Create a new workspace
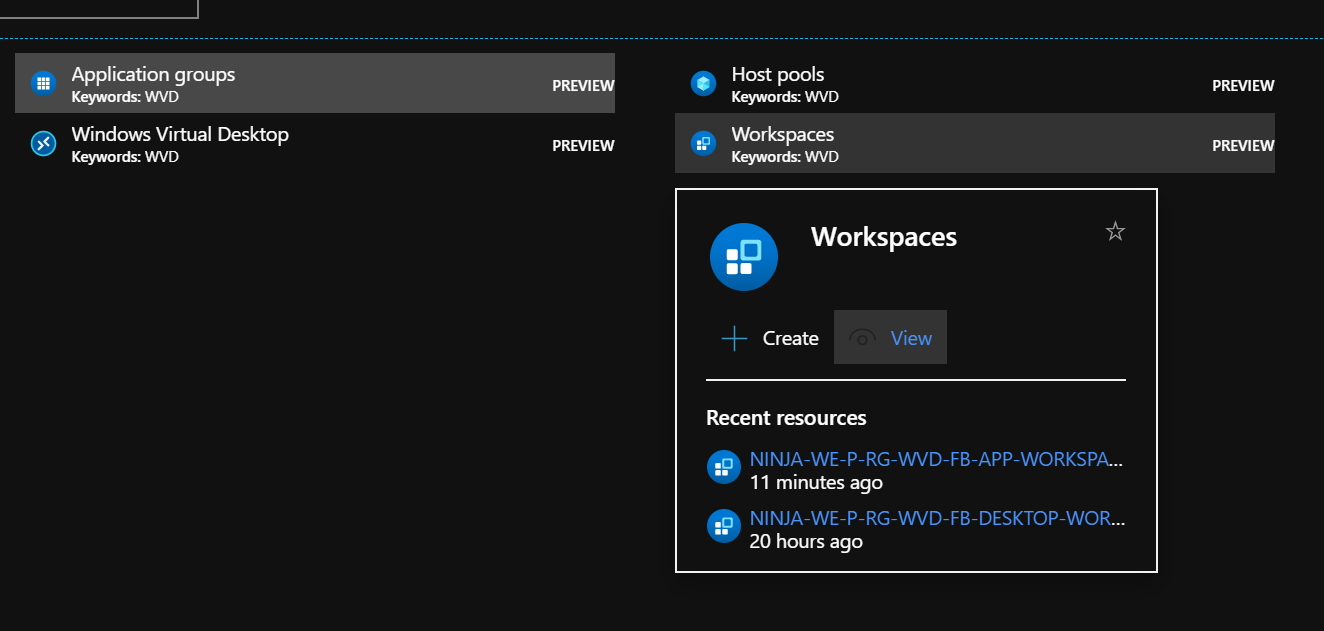 coord(770,338)
